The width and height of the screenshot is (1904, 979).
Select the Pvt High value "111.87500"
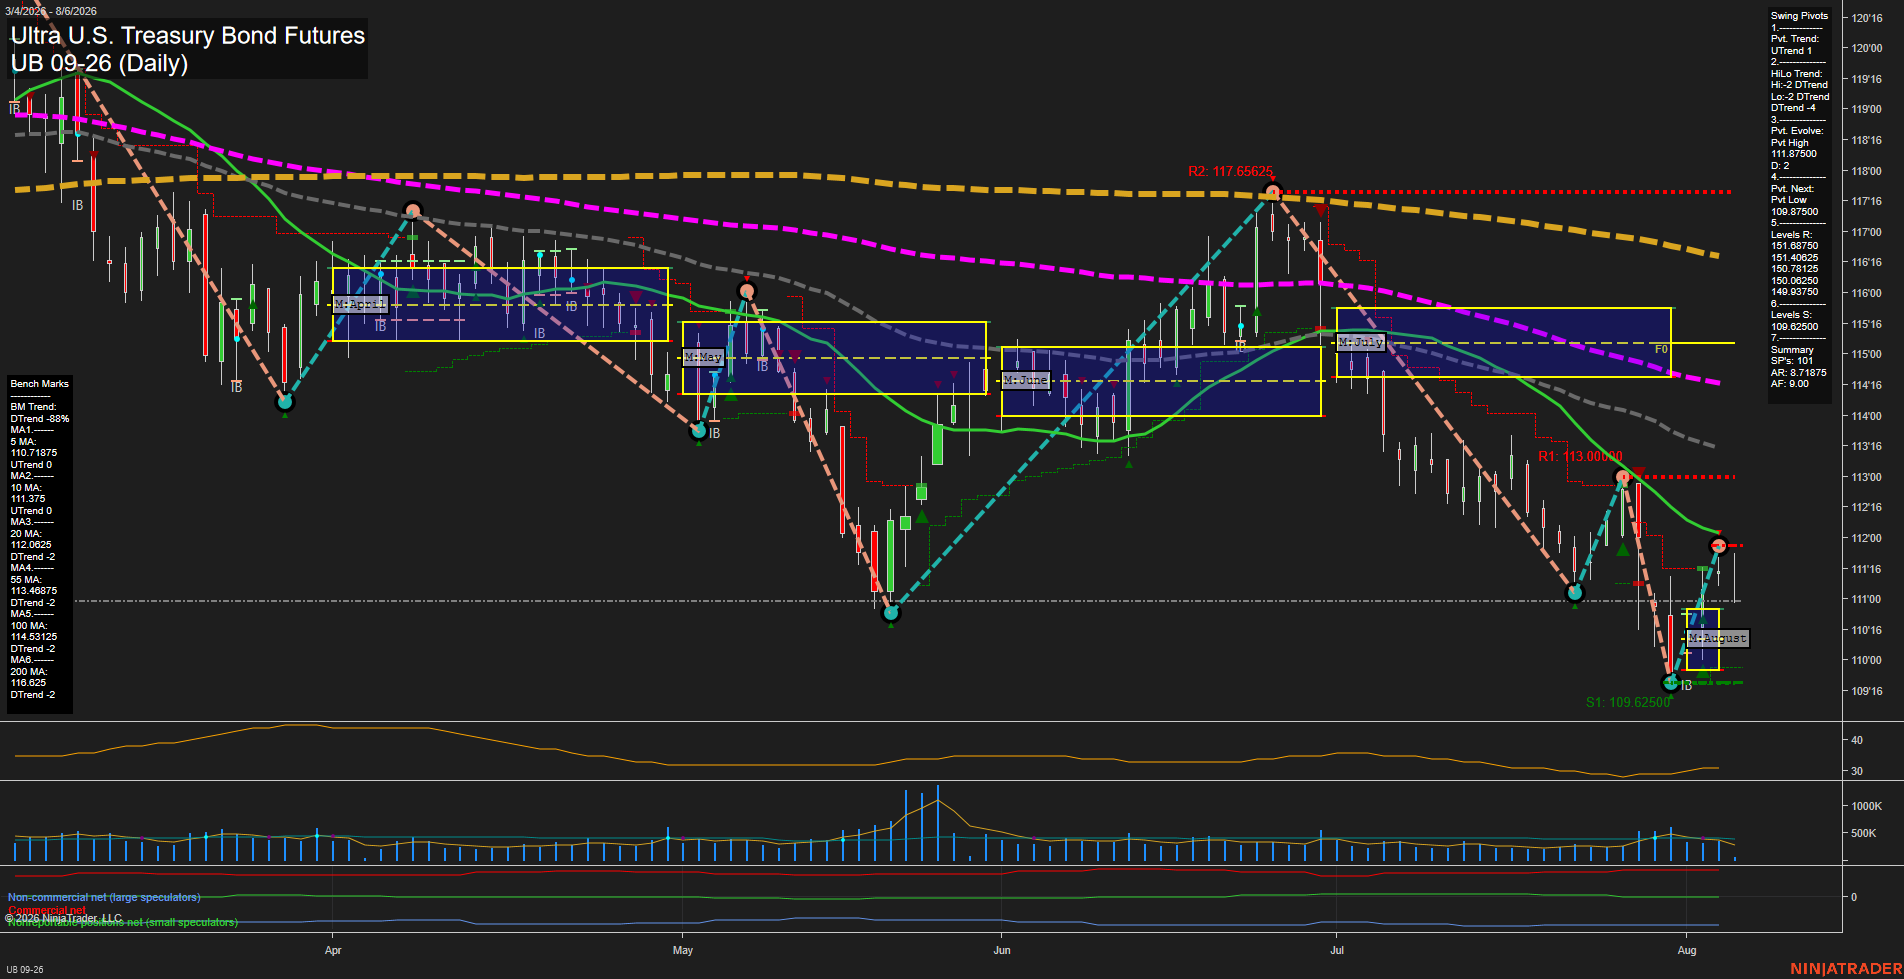click(x=1794, y=154)
